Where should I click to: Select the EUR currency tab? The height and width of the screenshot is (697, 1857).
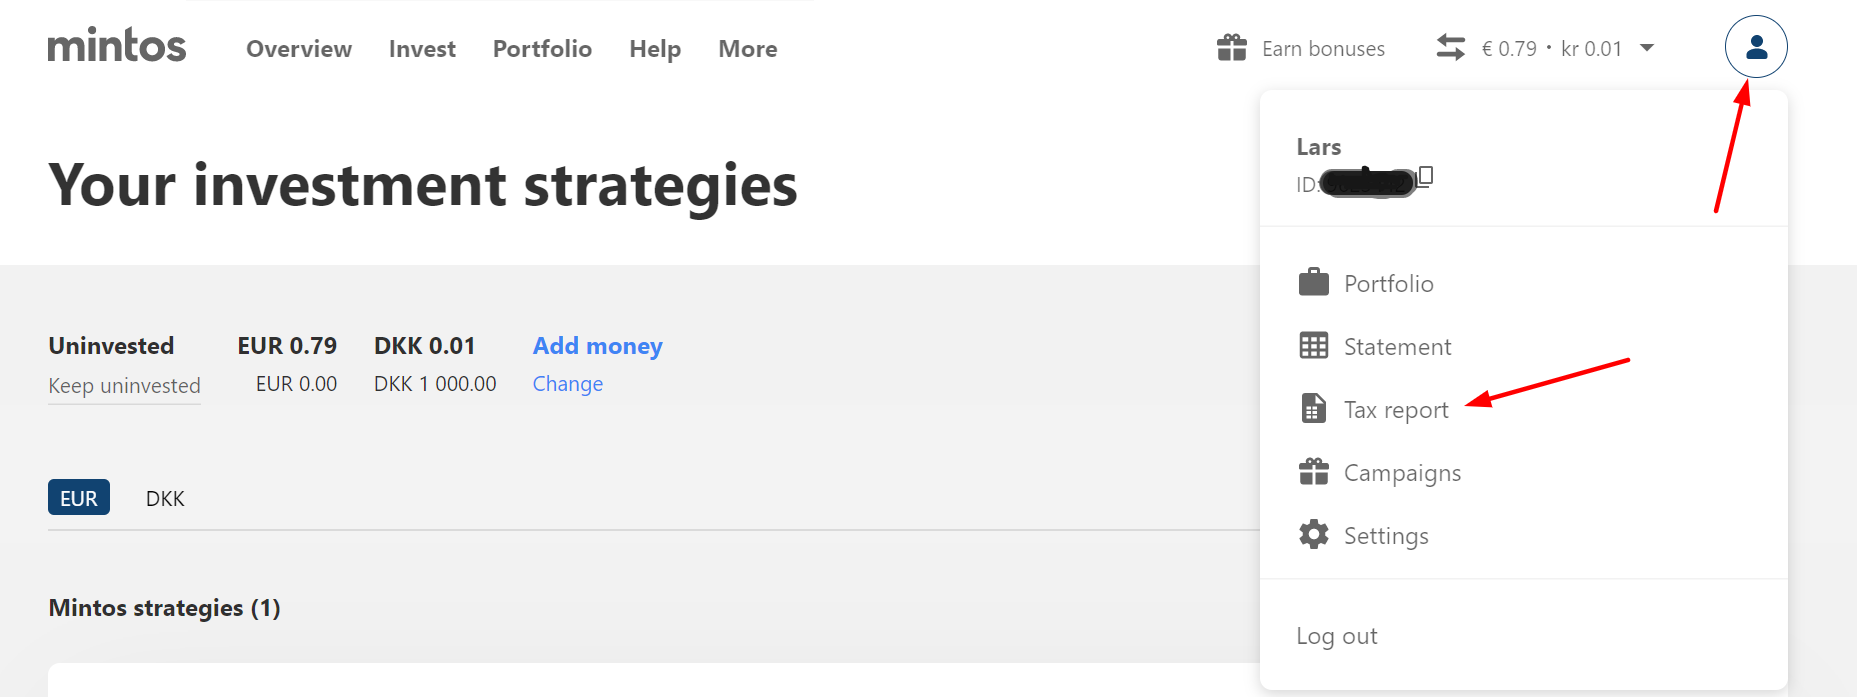(x=79, y=497)
